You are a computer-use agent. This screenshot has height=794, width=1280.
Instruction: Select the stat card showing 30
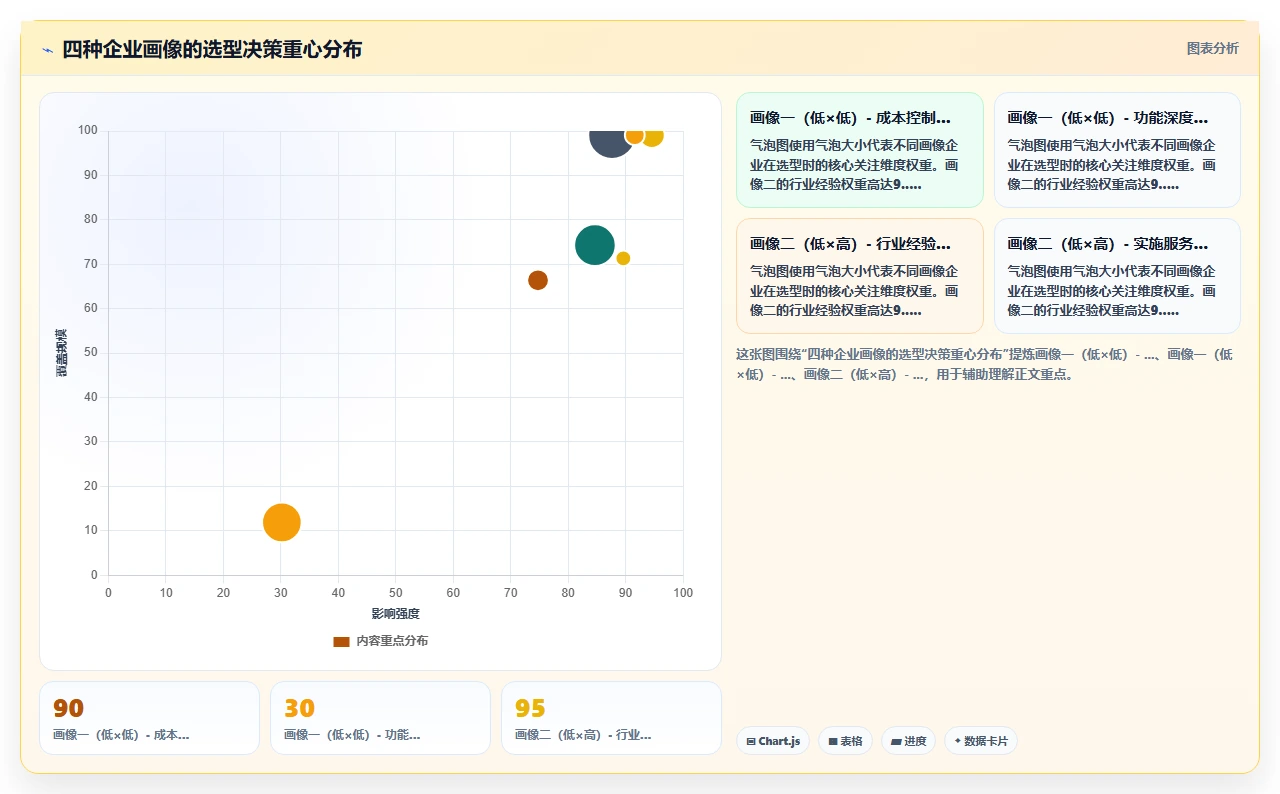coord(380,718)
